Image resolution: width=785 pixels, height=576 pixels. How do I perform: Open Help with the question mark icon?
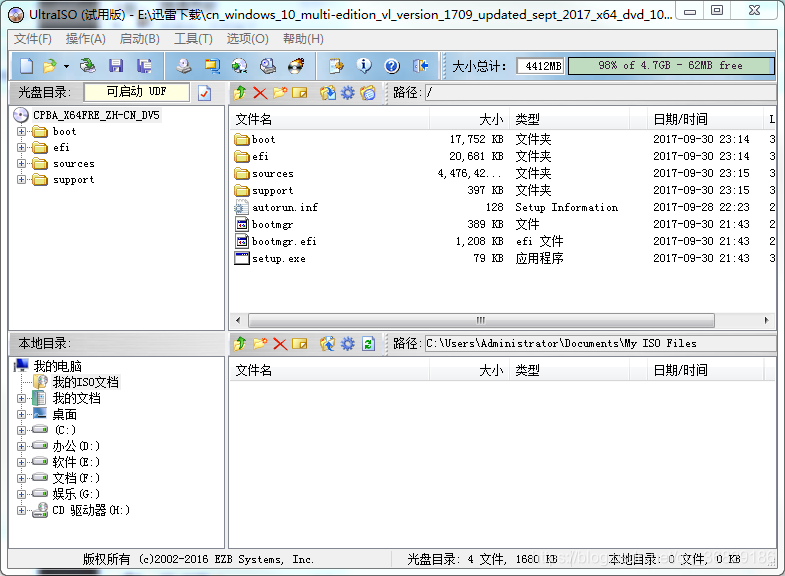pyautogui.click(x=392, y=66)
